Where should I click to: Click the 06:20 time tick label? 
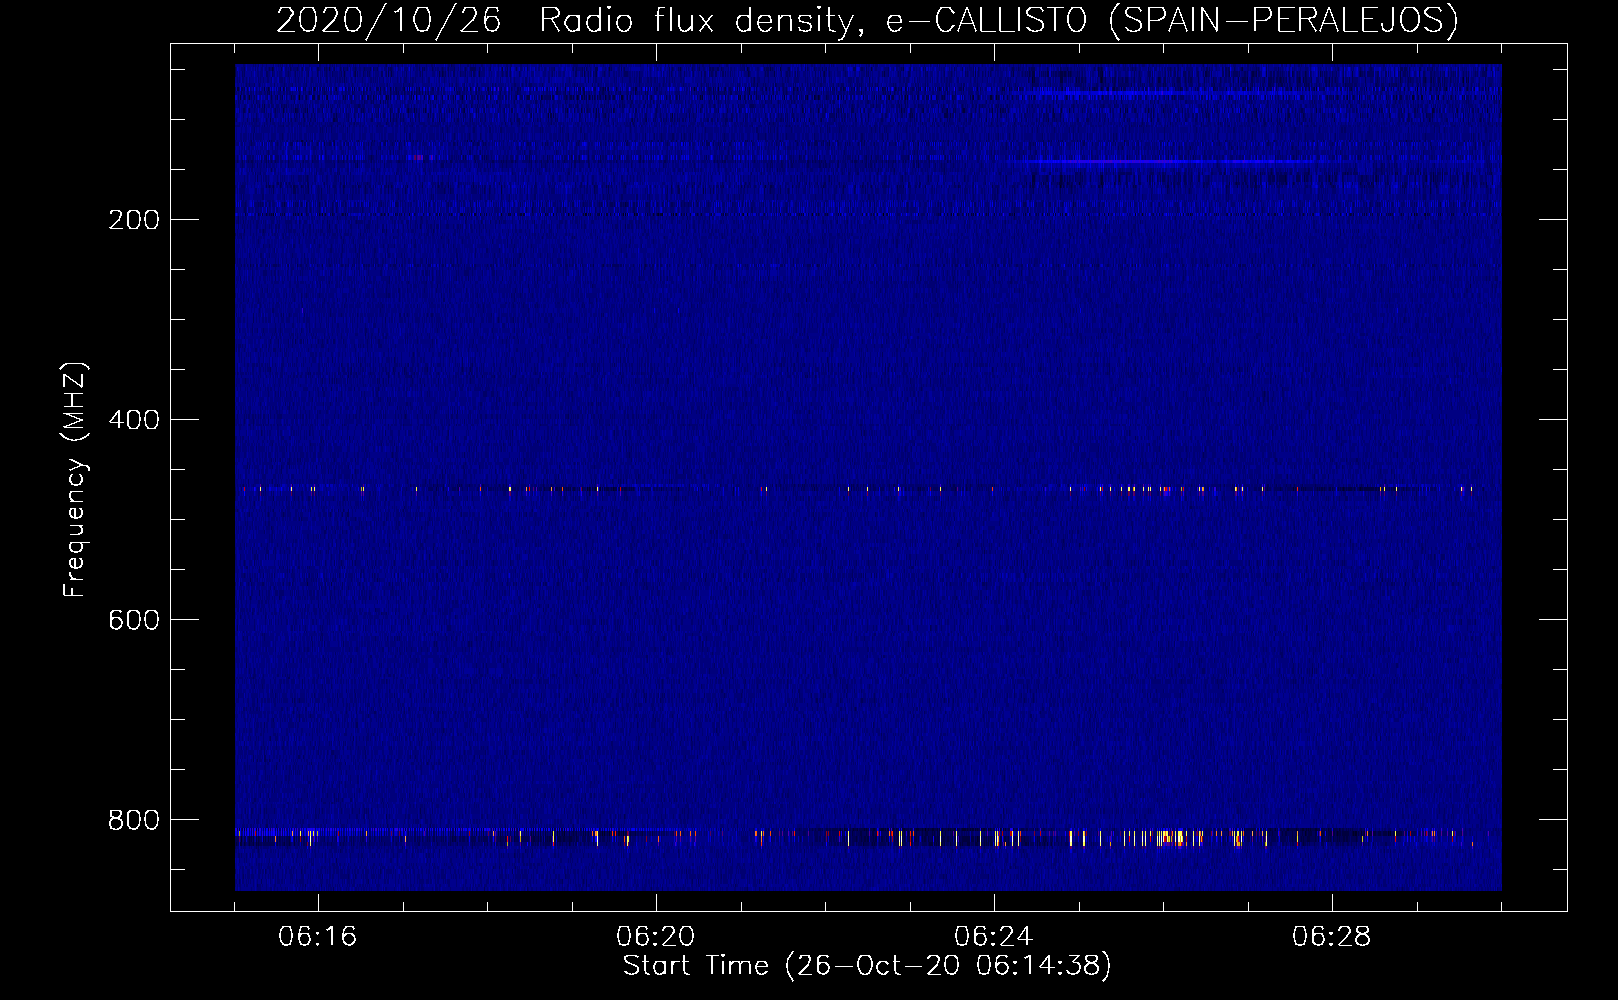pyautogui.click(x=655, y=937)
